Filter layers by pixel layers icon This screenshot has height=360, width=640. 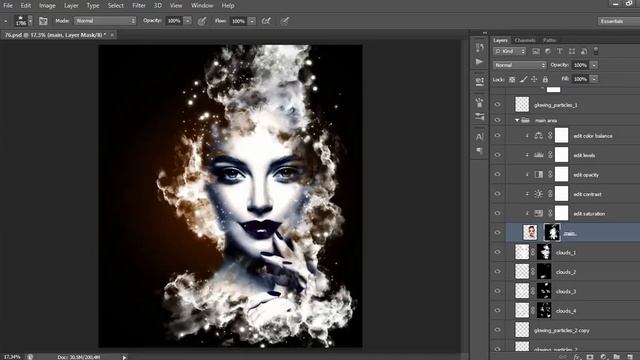[536, 51]
